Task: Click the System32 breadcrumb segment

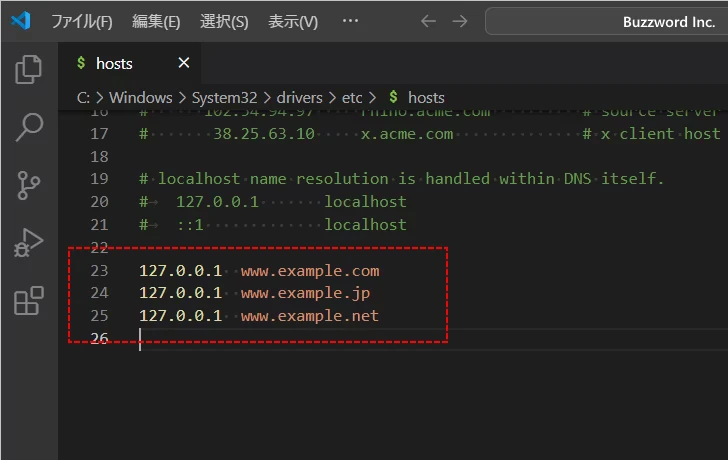Action: pyautogui.click(x=223, y=97)
